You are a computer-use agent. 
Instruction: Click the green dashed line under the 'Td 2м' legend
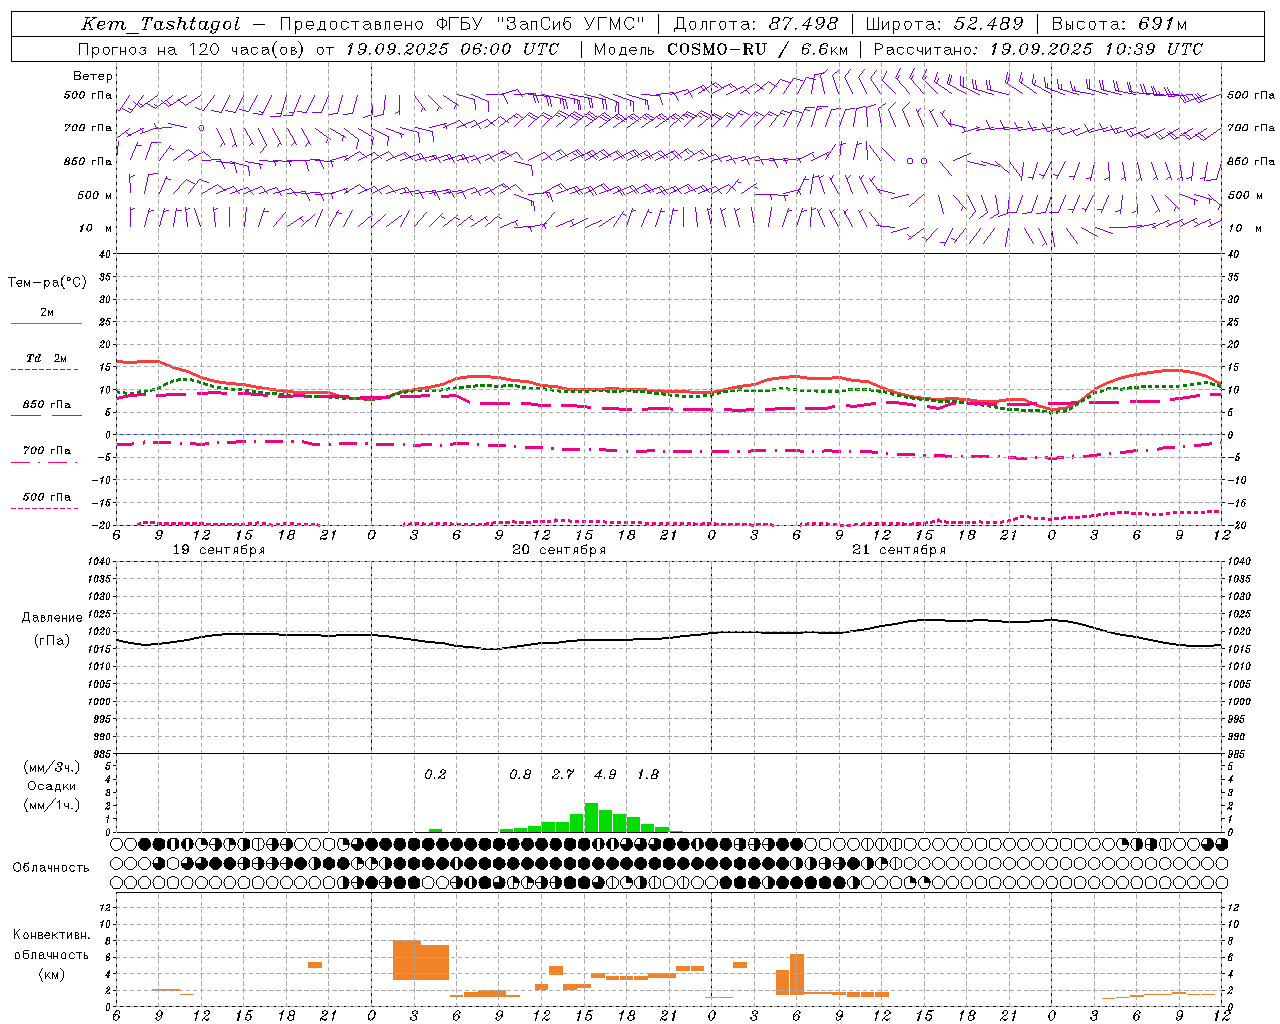(46, 370)
